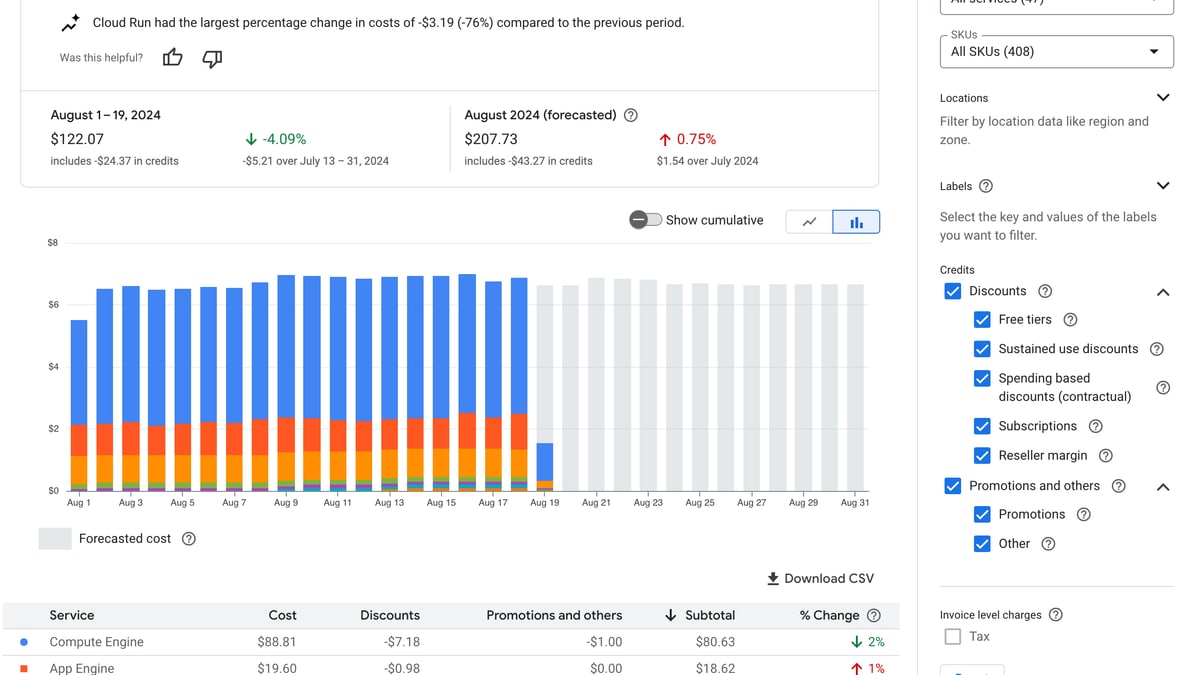Uncheck the Subscriptions checkbox

982,426
